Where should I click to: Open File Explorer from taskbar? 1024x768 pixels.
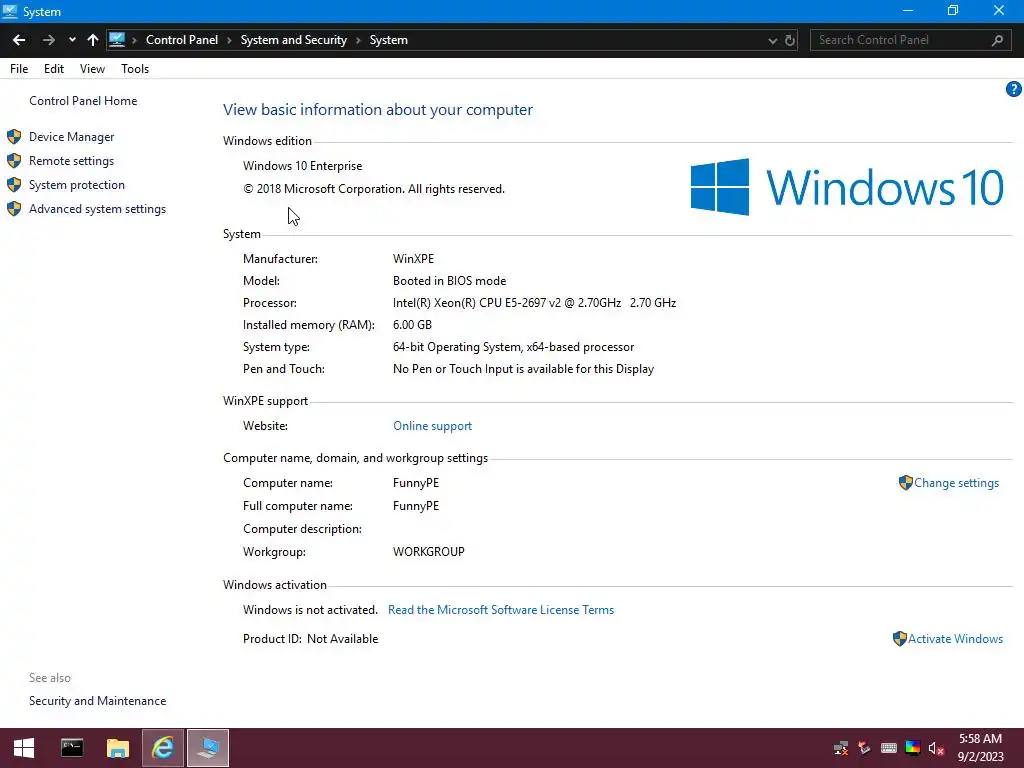pos(118,748)
